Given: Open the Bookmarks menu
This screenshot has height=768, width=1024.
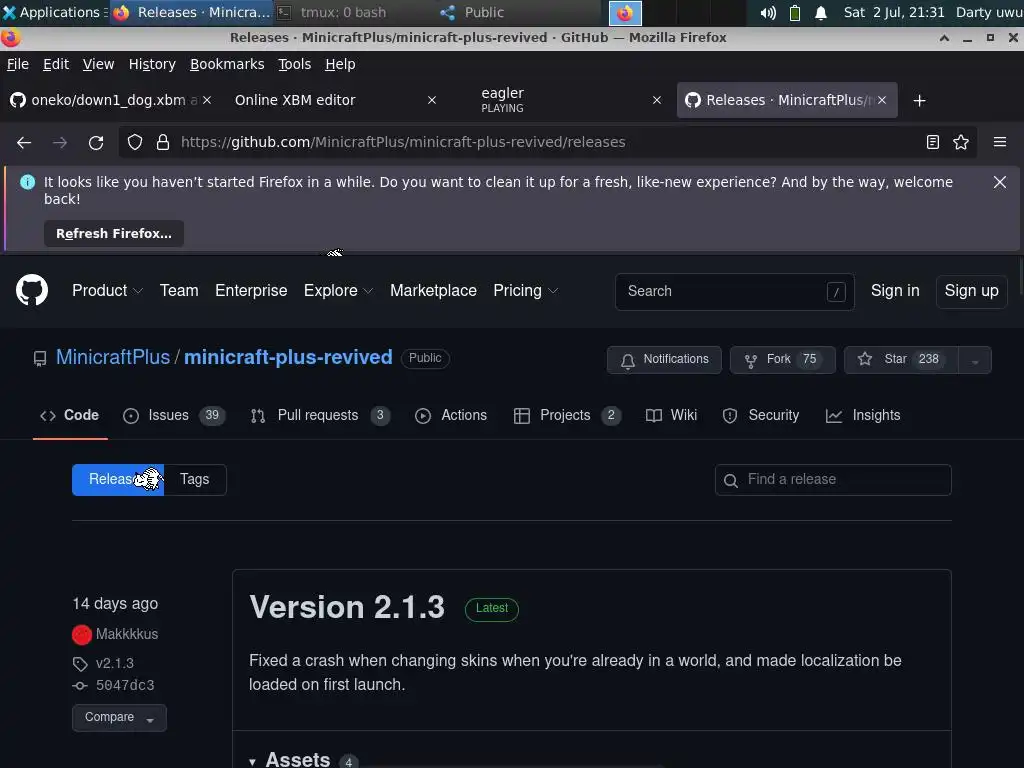Looking at the screenshot, I should tap(227, 64).
